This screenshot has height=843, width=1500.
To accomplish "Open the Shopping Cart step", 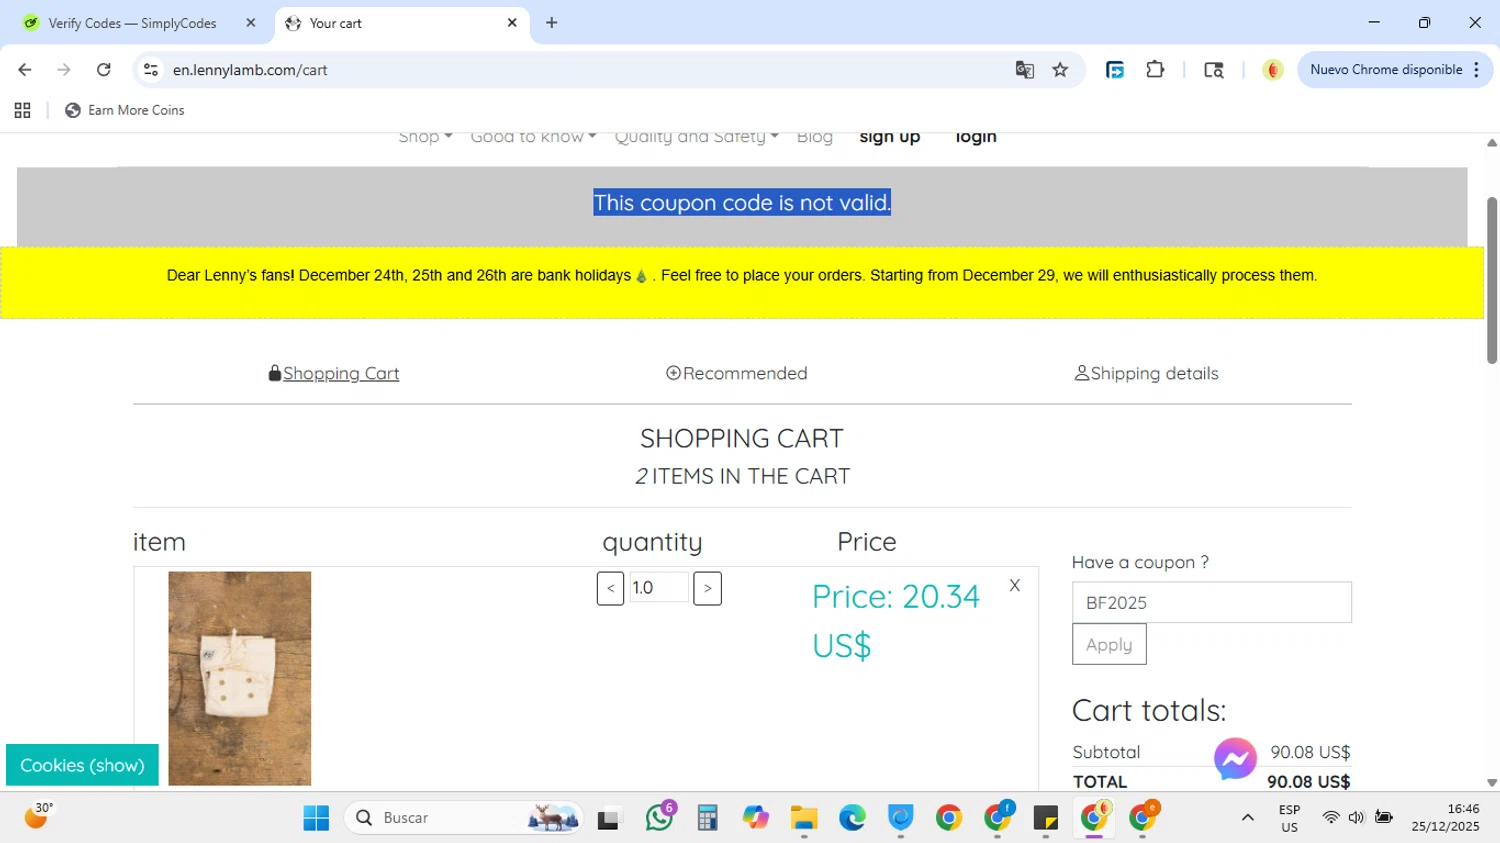I will coord(334,373).
